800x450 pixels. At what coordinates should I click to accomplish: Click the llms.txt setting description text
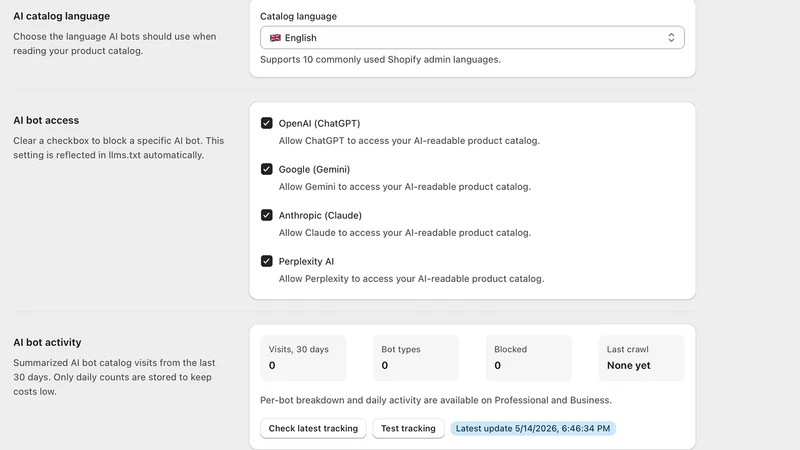(118, 148)
